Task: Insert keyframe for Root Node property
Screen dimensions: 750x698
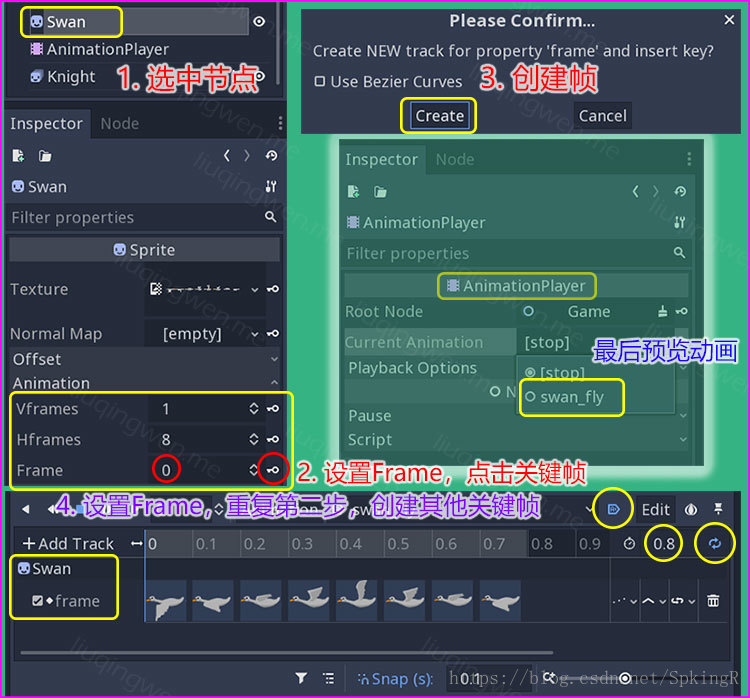Action: pyautogui.click(x=682, y=311)
